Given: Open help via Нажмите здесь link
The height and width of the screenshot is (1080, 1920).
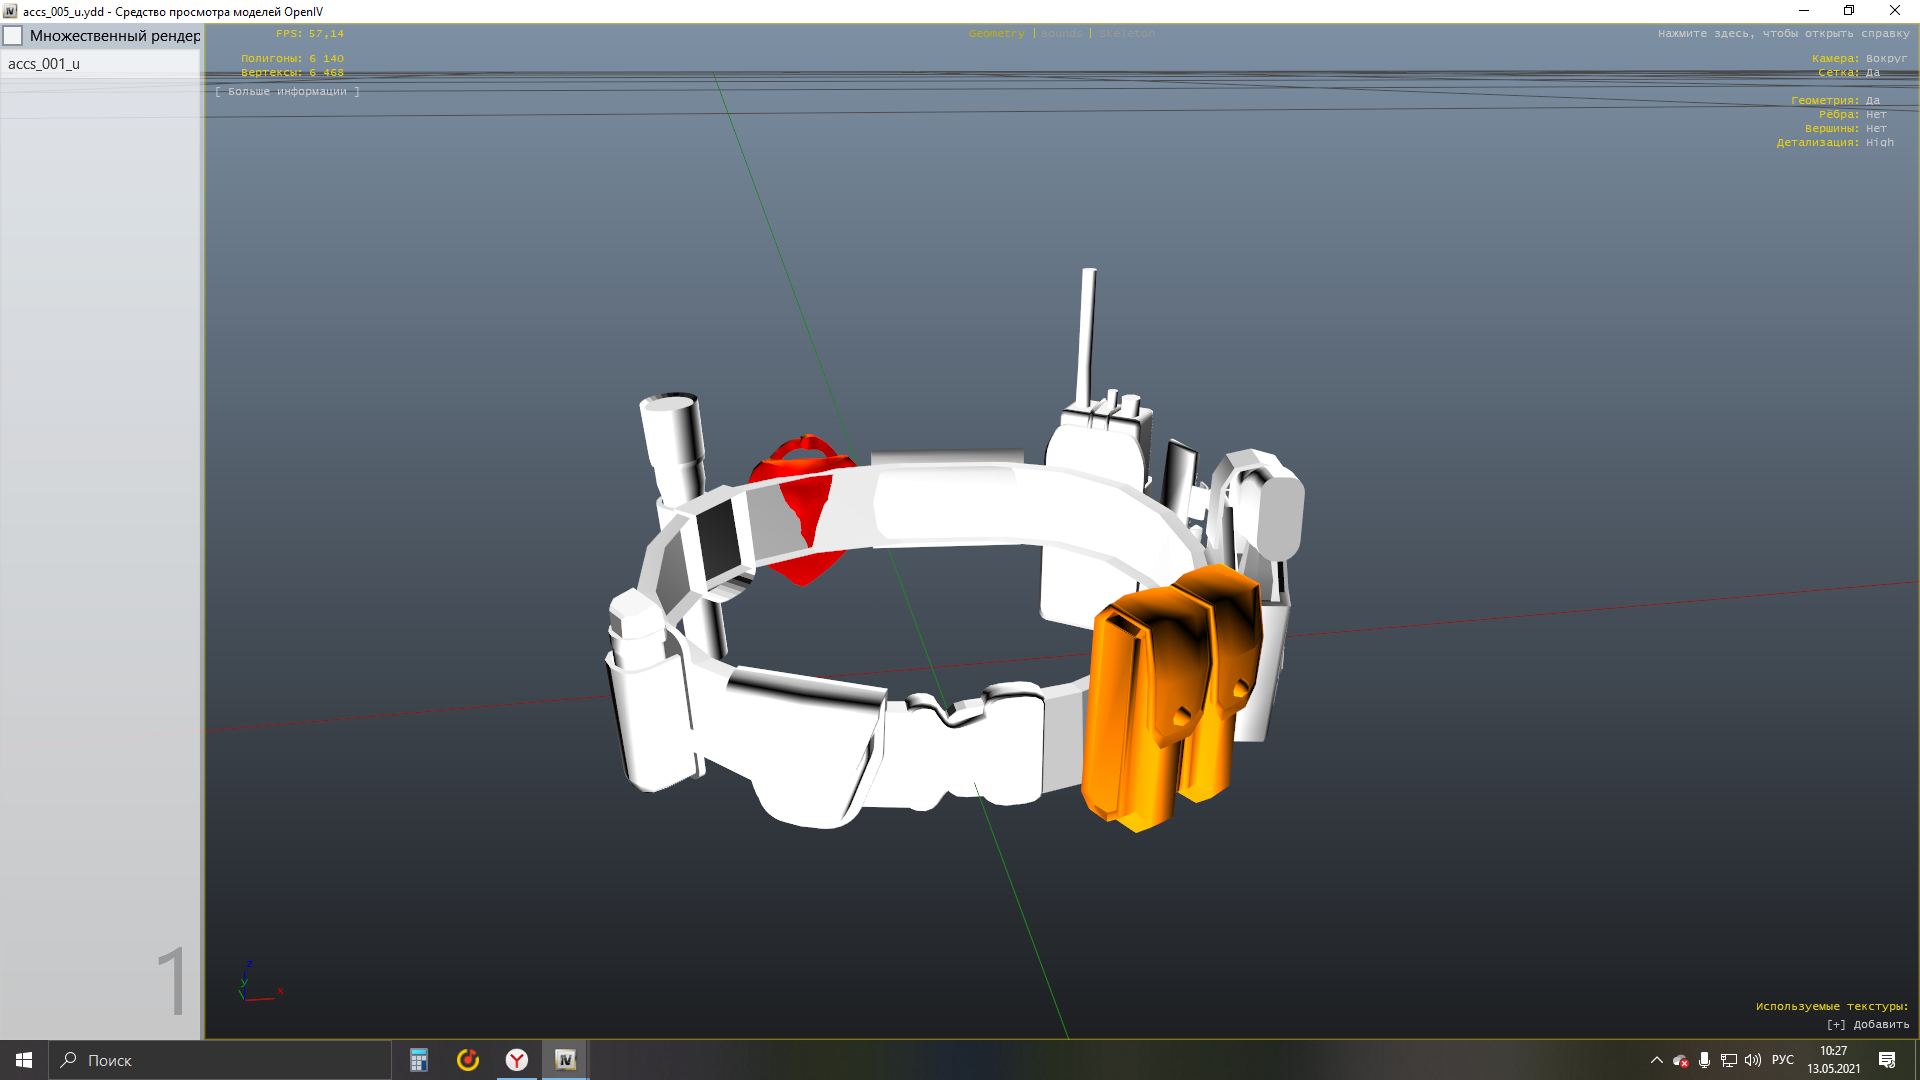Looking at the screenshot, I should pyautogui.click(x=1783, y=34).
